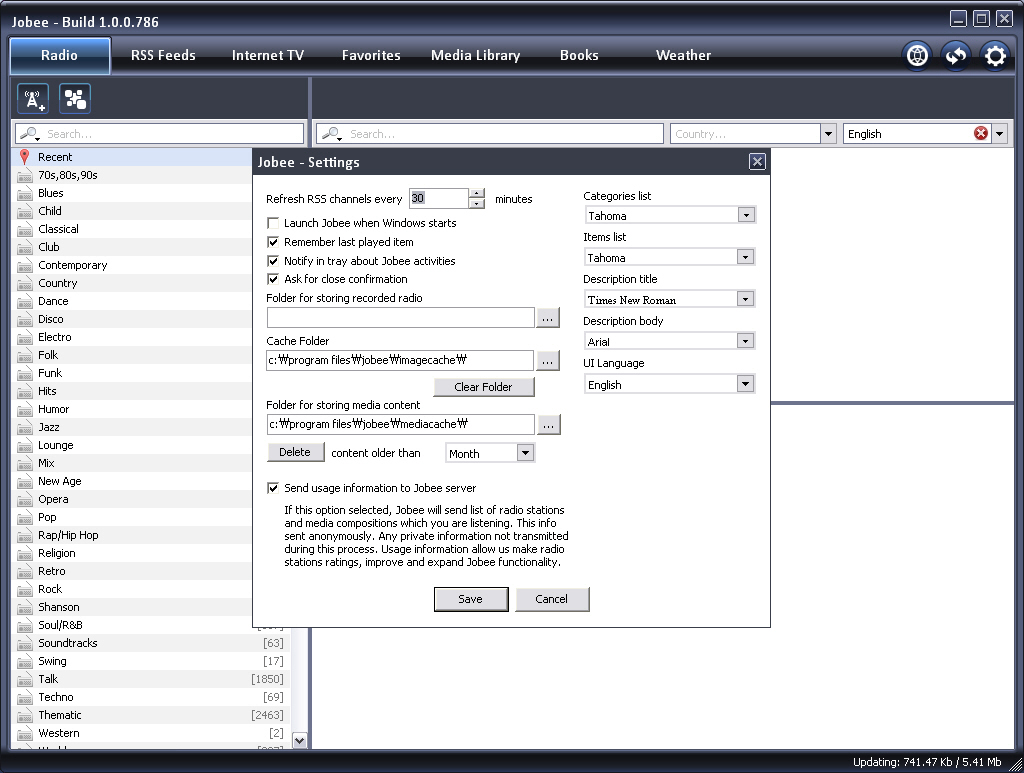
Task: Click the Cancel button
Action: point(552,599)
